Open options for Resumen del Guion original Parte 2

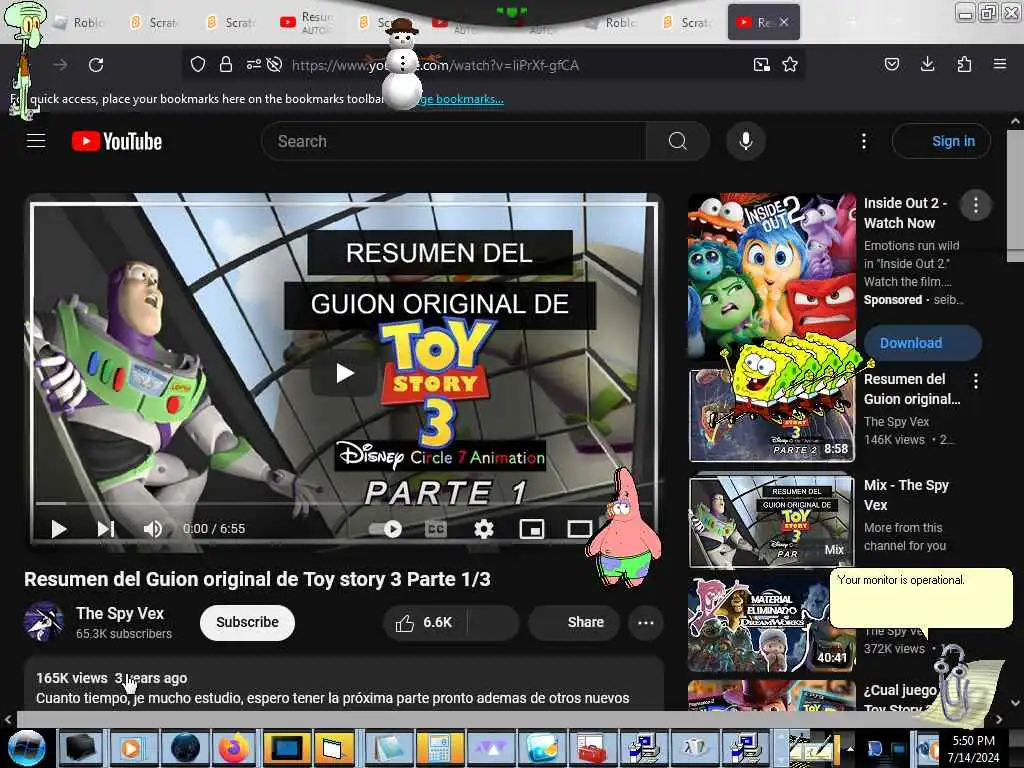(976, 381)
